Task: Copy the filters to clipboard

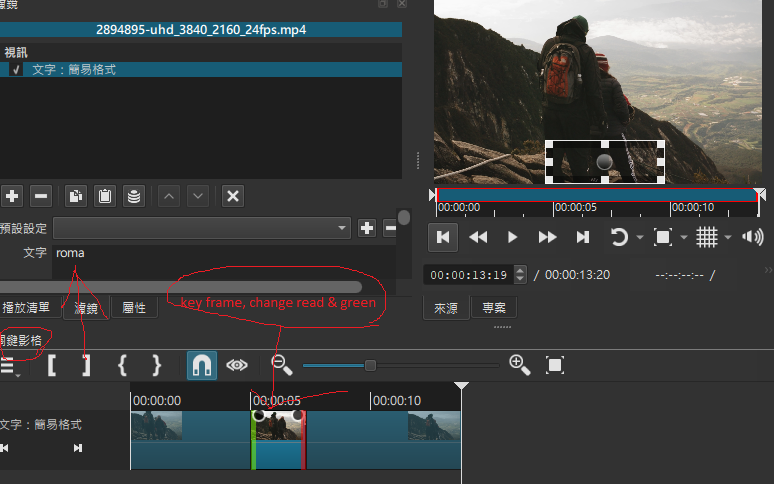Action: 76,196
